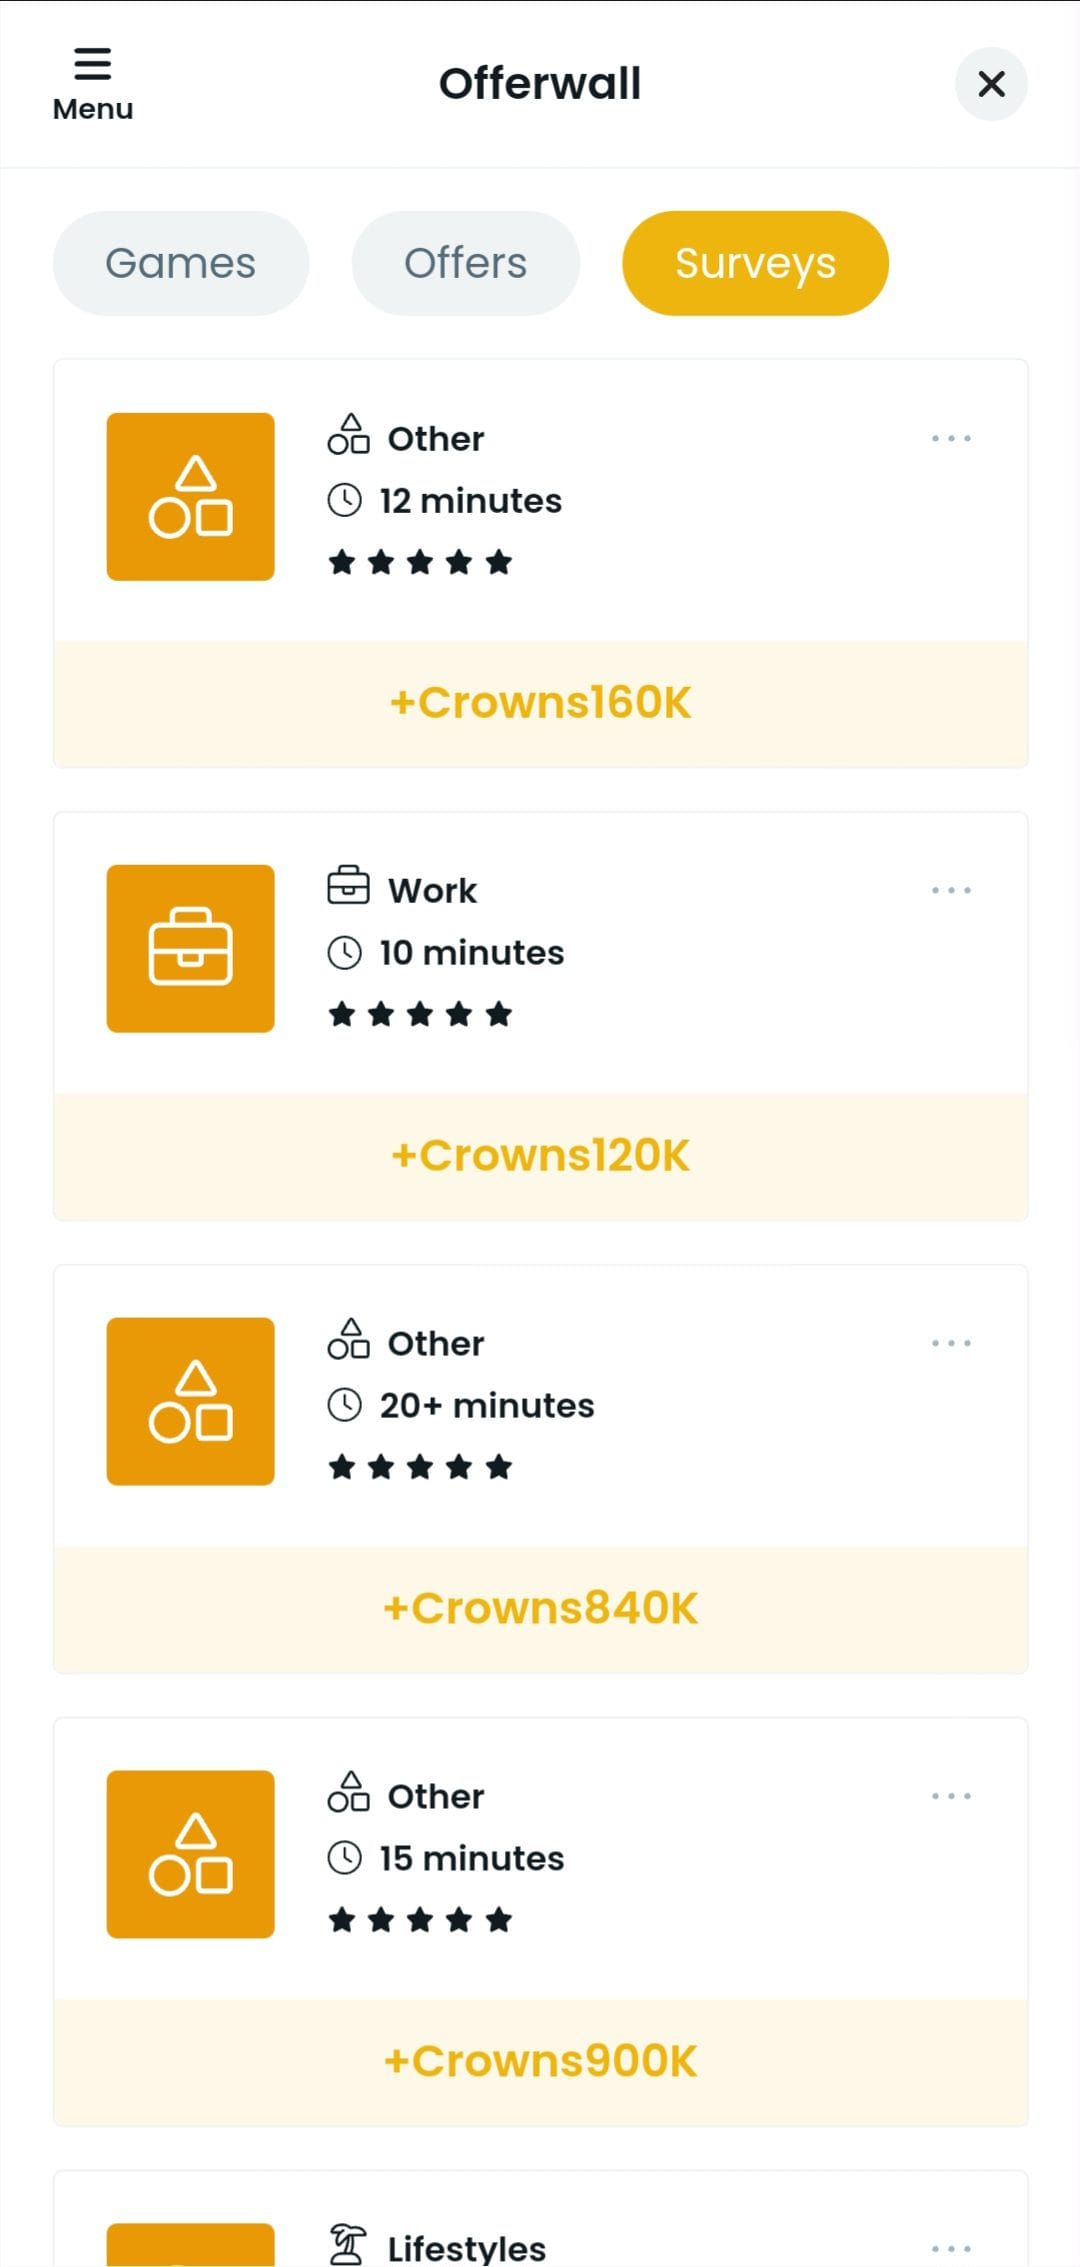Open options dots on 15 minutes survey
The width and height of the screenshot is (1080, 2267).
[x=951, y=1796]
